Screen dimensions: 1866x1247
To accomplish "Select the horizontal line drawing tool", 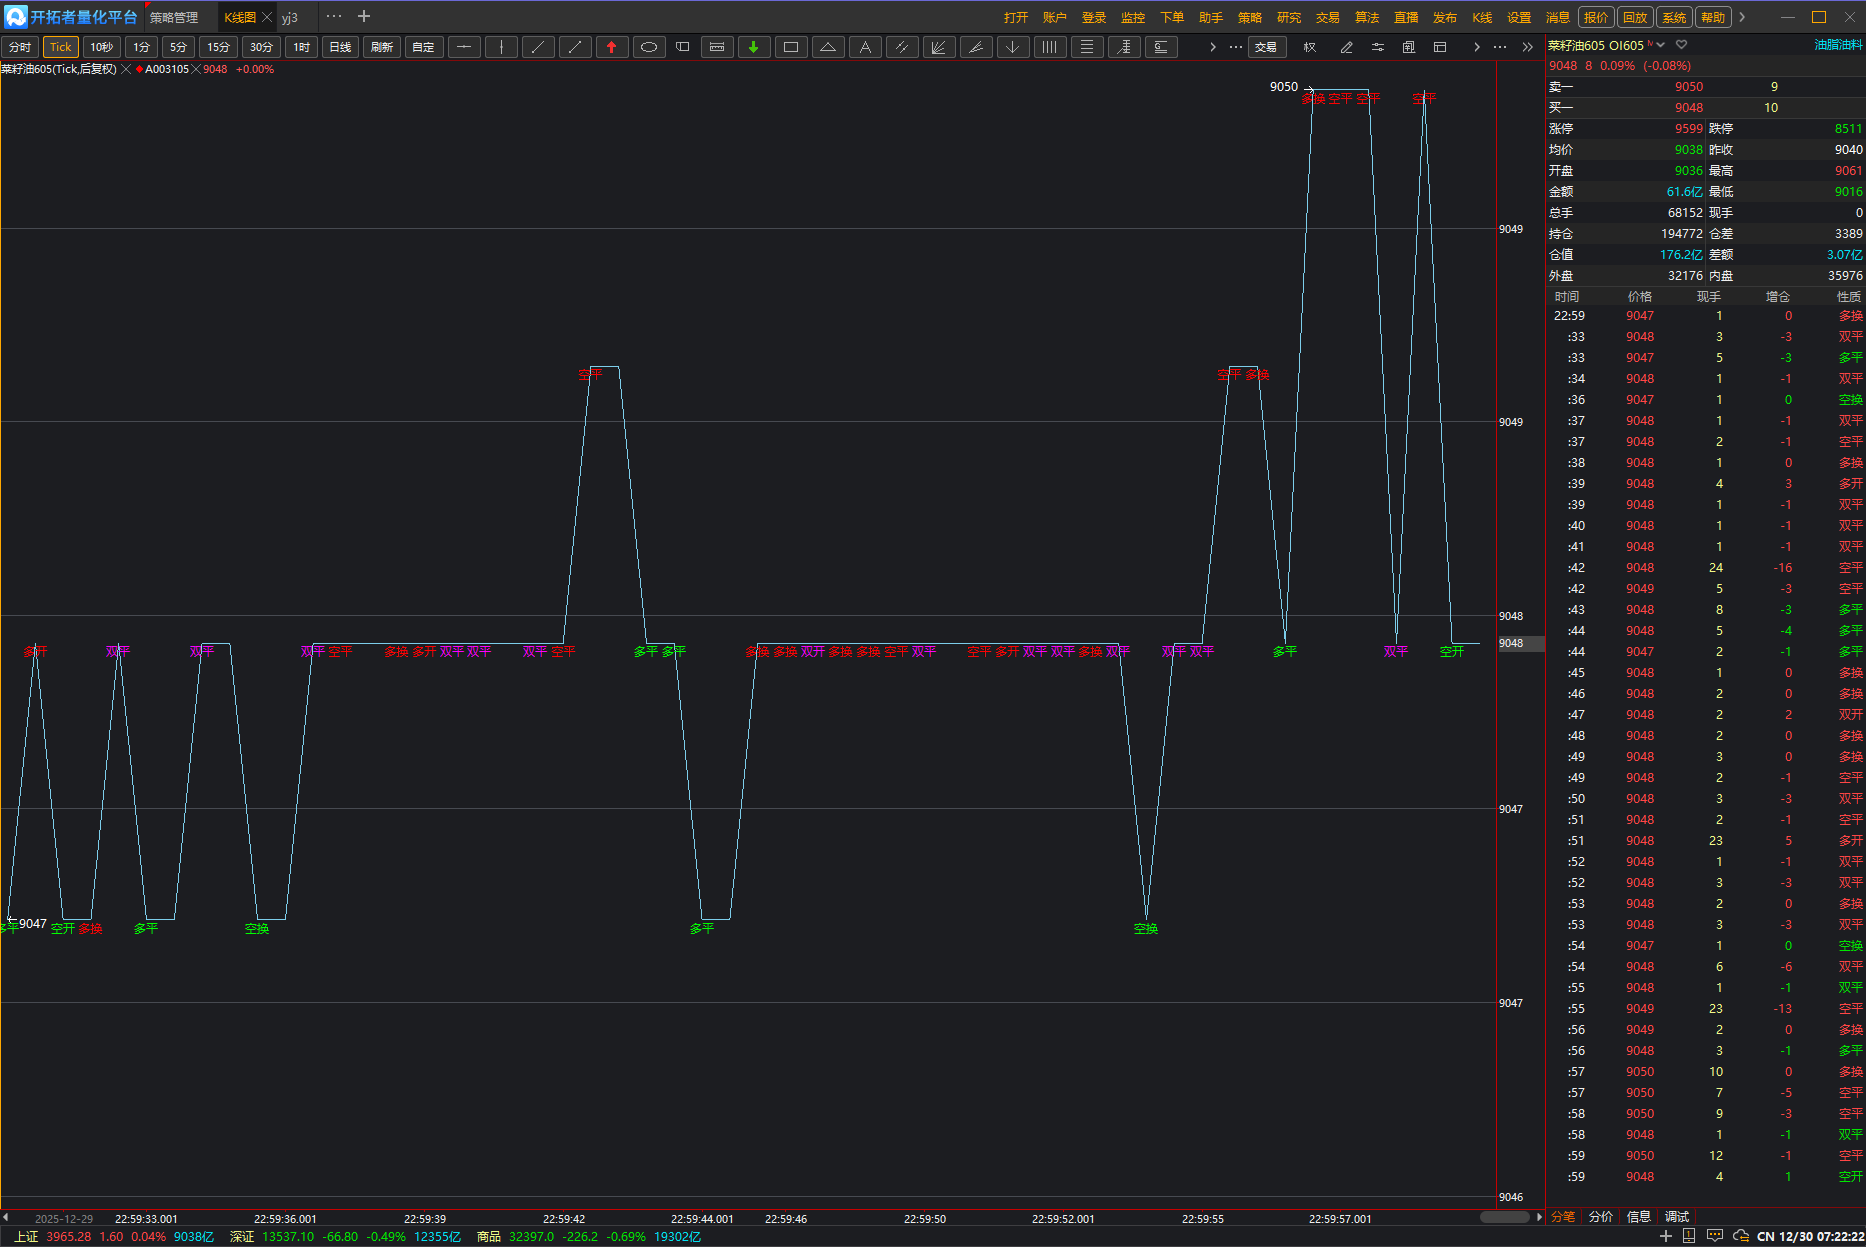I will (464, 47).
